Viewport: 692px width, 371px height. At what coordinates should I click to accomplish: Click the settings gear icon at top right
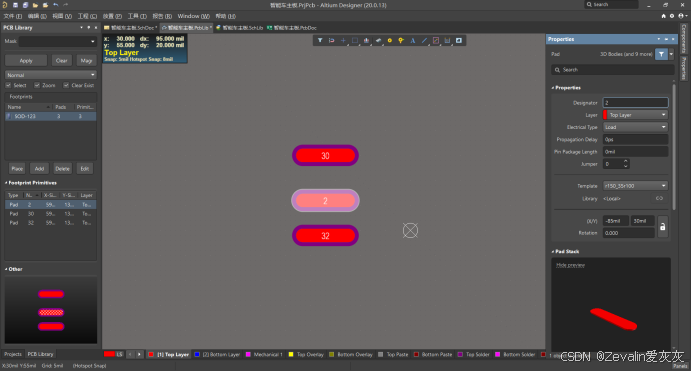(x=672, y=16)
